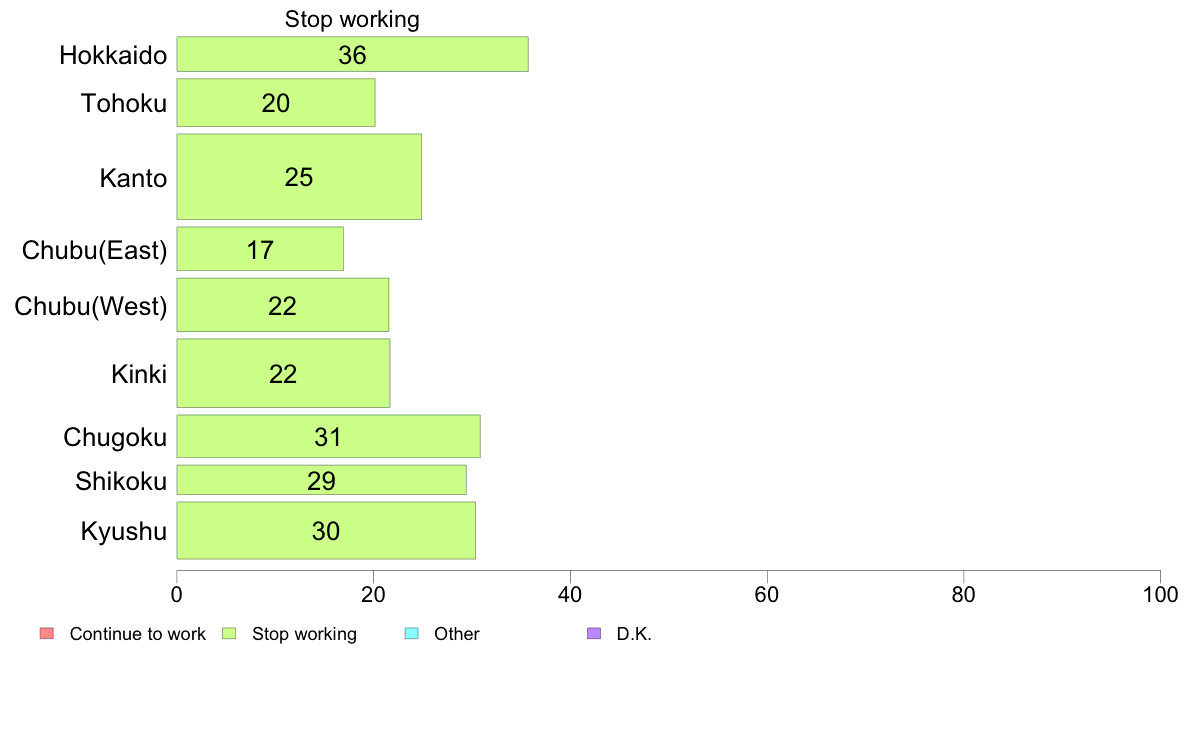Select the Chubu(East) bar showing 17
This screenshot has height=736, width=1188.
pyautogui.click(x=260, y=249)
